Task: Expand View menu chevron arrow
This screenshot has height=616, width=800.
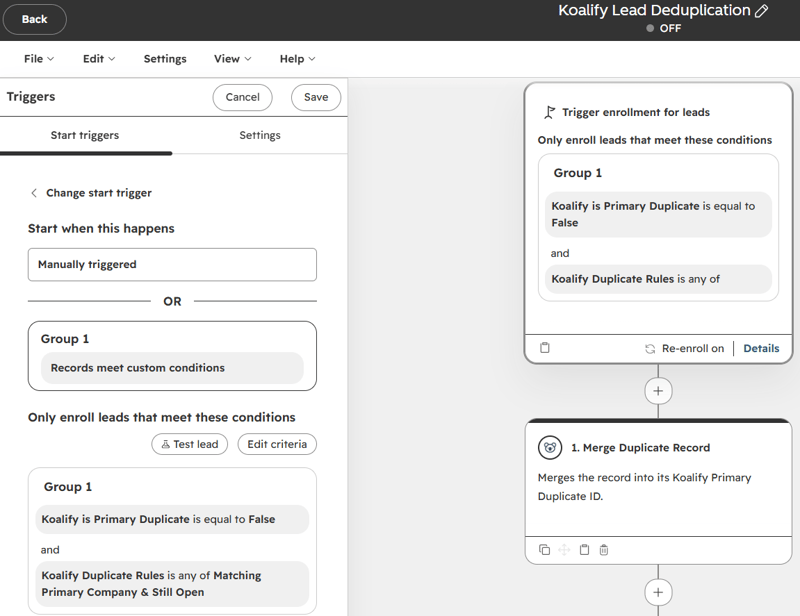Action: (x=248, y=59)
